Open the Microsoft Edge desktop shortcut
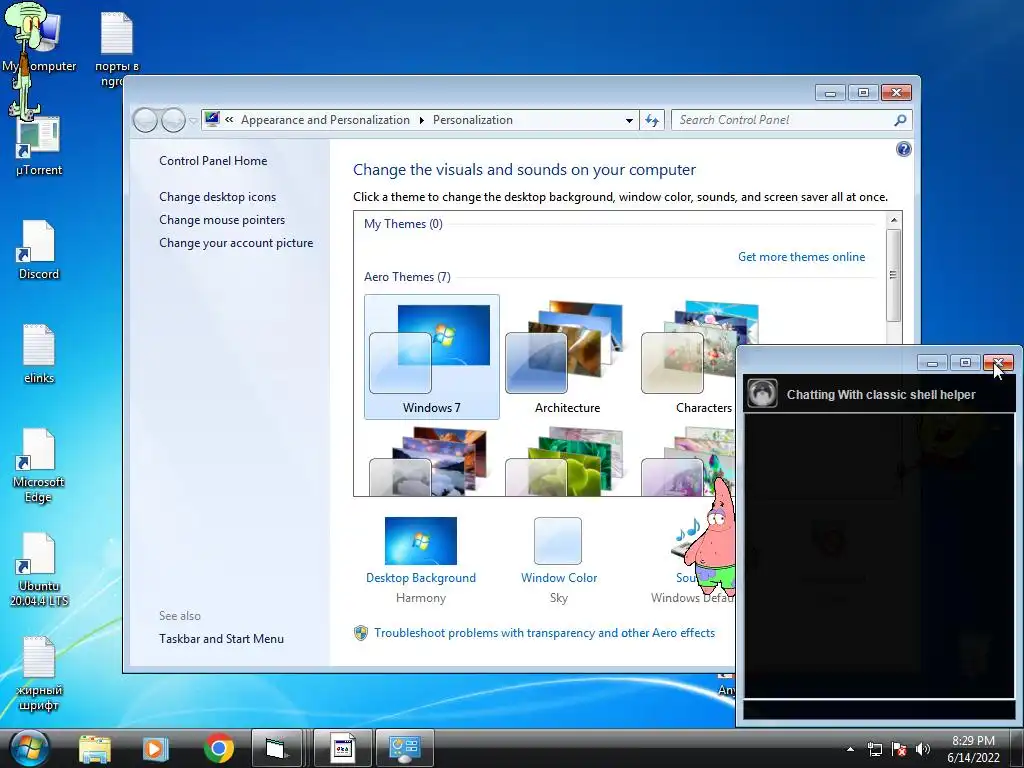This screenshot has height=768, width=1024. (x=39, y=466)
